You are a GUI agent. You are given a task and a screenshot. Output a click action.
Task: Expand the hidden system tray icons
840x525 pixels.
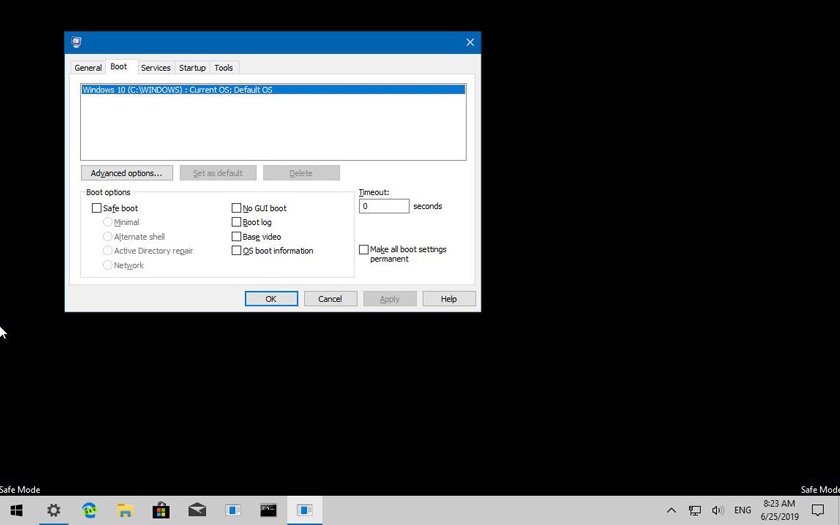click(671, 510)
